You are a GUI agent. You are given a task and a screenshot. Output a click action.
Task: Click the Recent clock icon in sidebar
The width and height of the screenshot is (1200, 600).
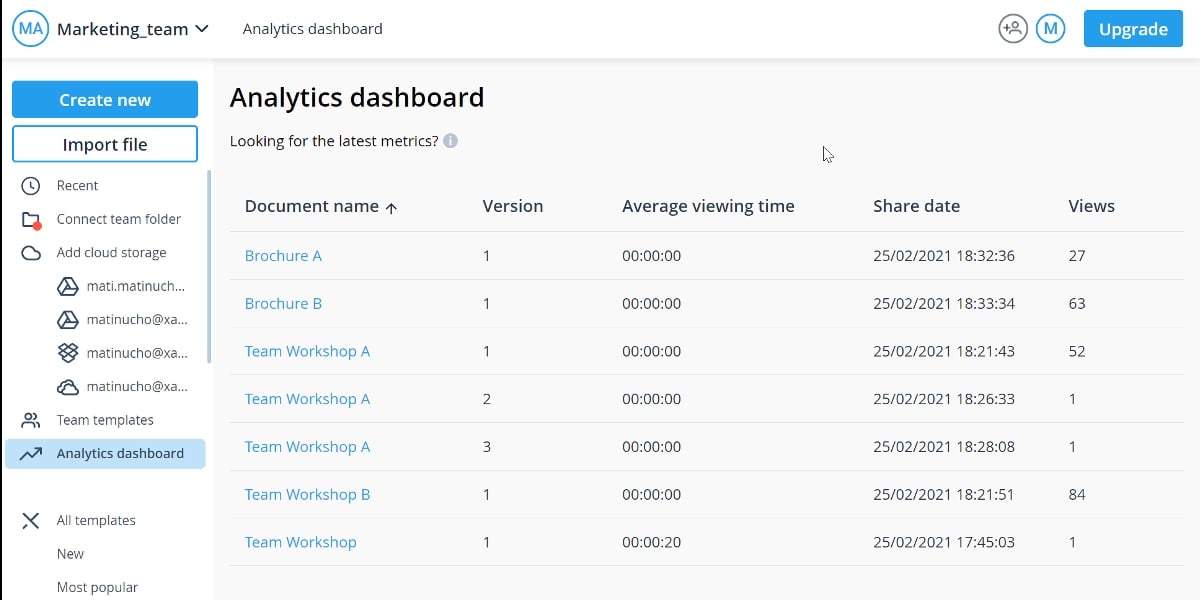click(x=31, y=186)
